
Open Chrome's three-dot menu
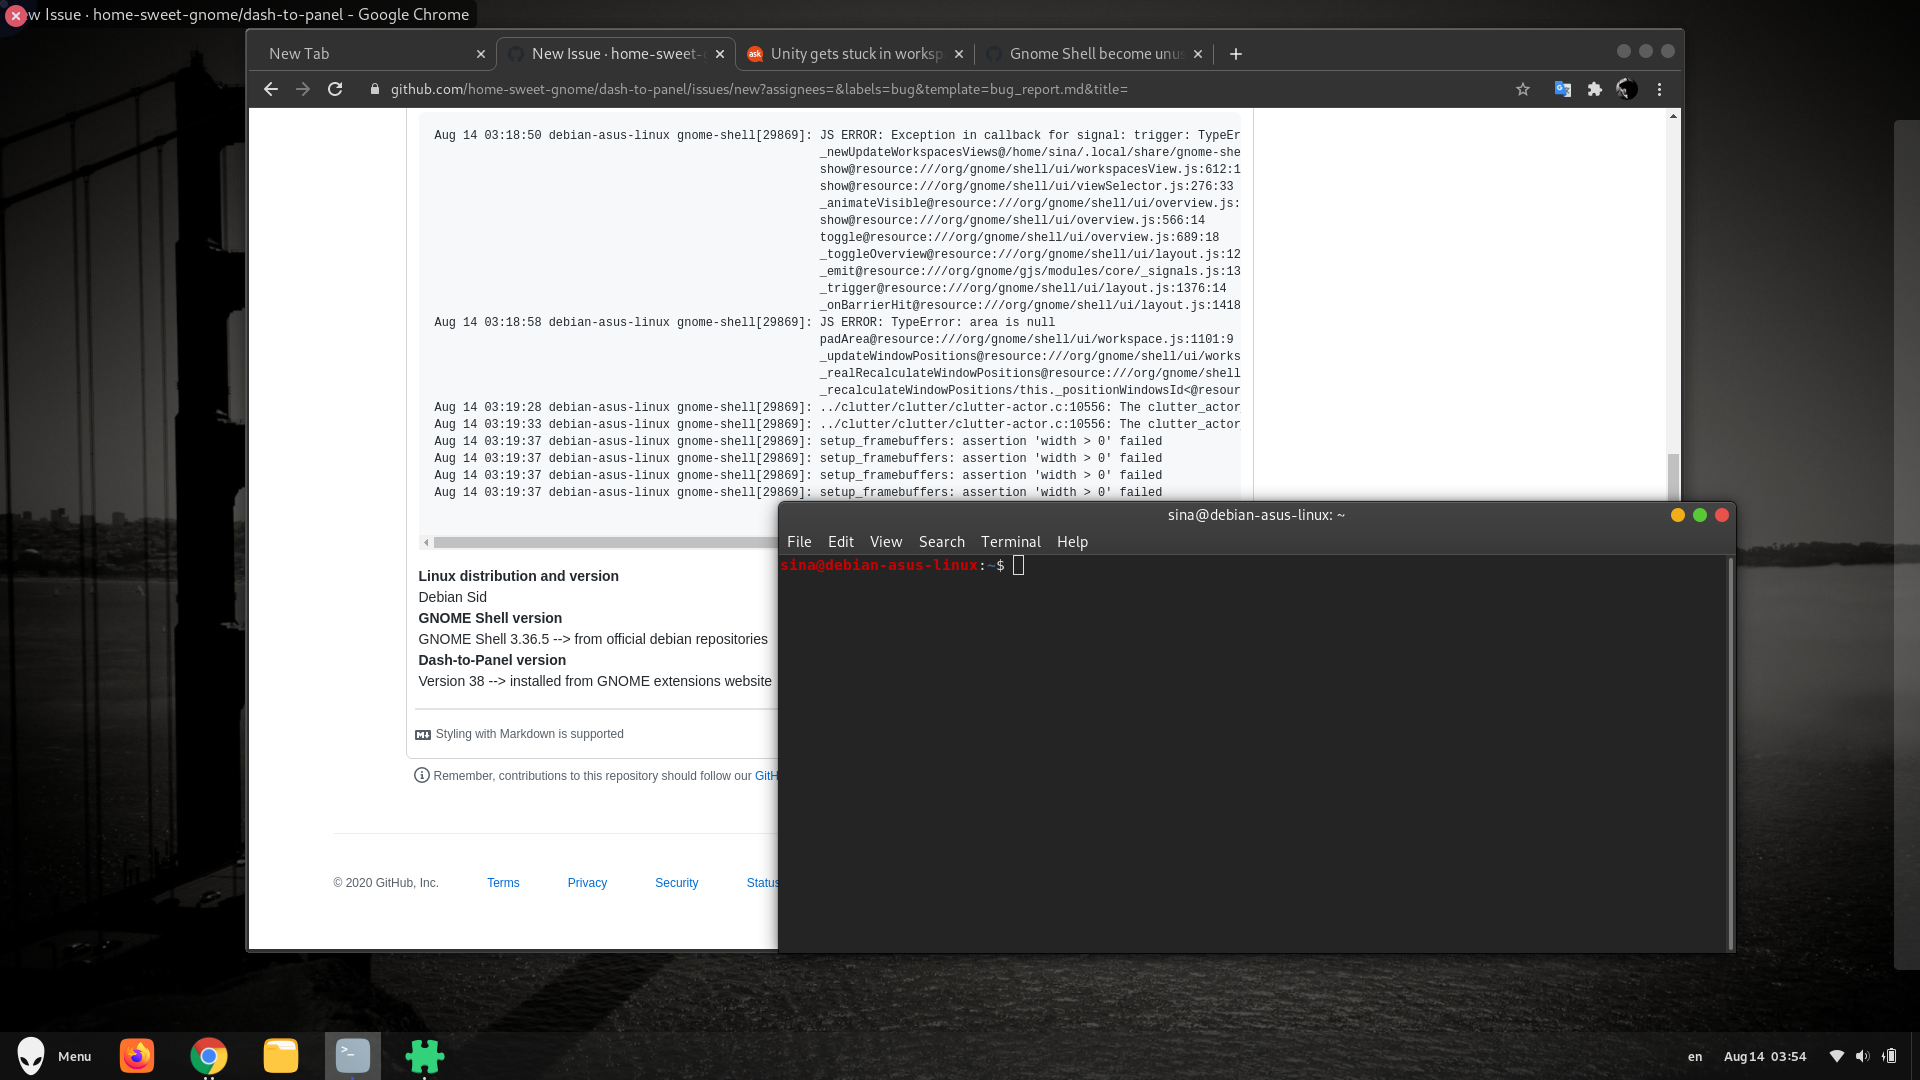coord(1659,89)
